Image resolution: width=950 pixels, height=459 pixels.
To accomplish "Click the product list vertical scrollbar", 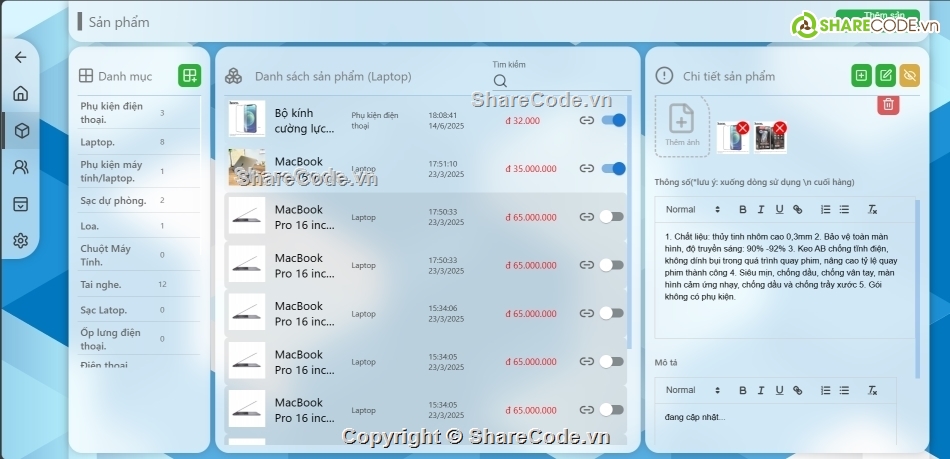I will (629, 221).
